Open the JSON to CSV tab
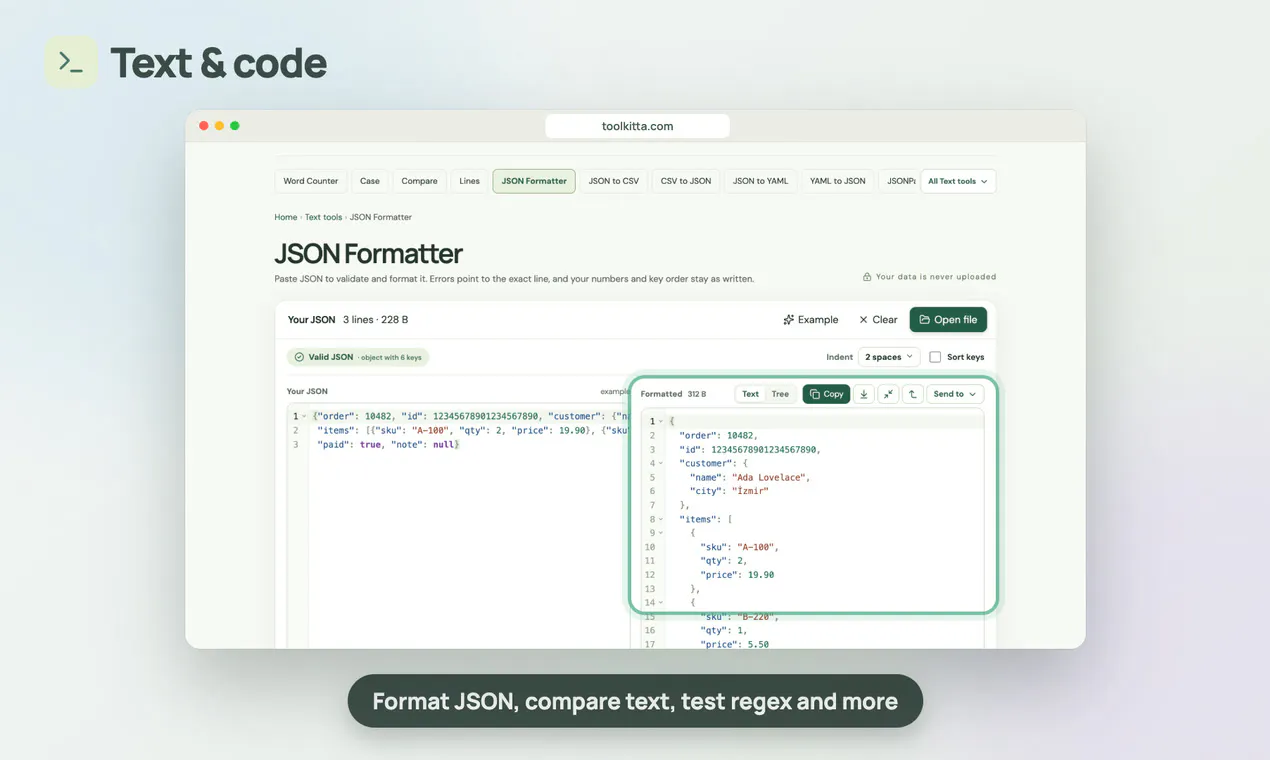 click(x=614, y=181)
